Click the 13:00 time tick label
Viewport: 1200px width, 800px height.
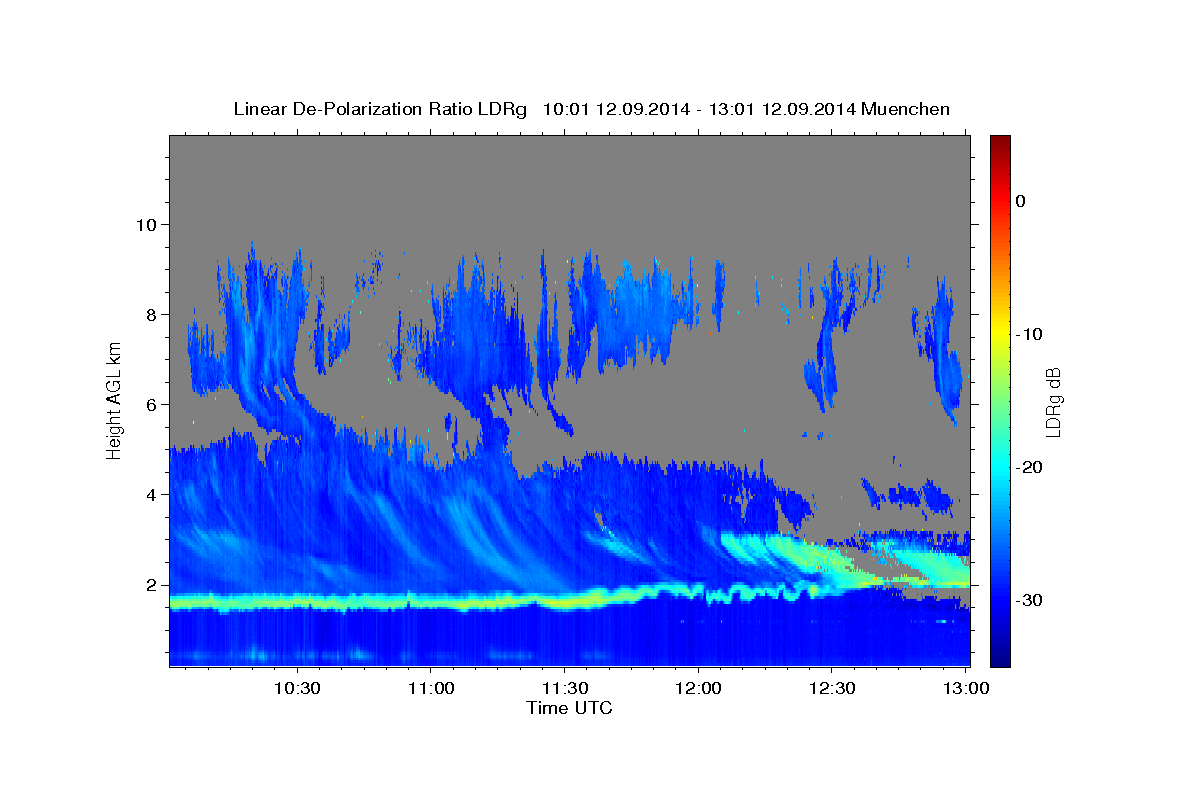click(x=965, y=688)
